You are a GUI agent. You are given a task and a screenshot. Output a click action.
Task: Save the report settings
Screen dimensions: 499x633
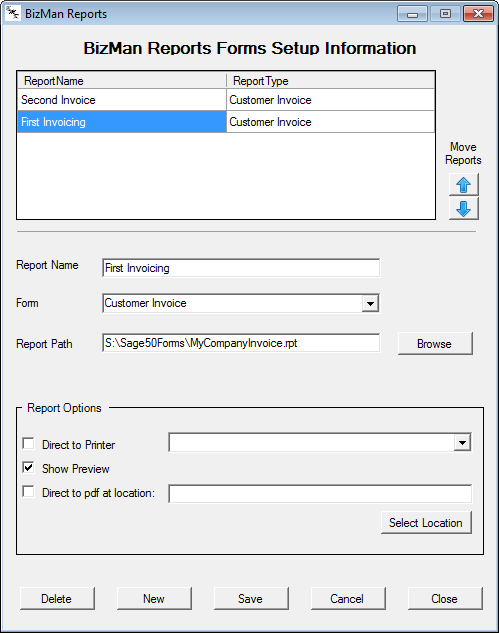click(251, 599)
